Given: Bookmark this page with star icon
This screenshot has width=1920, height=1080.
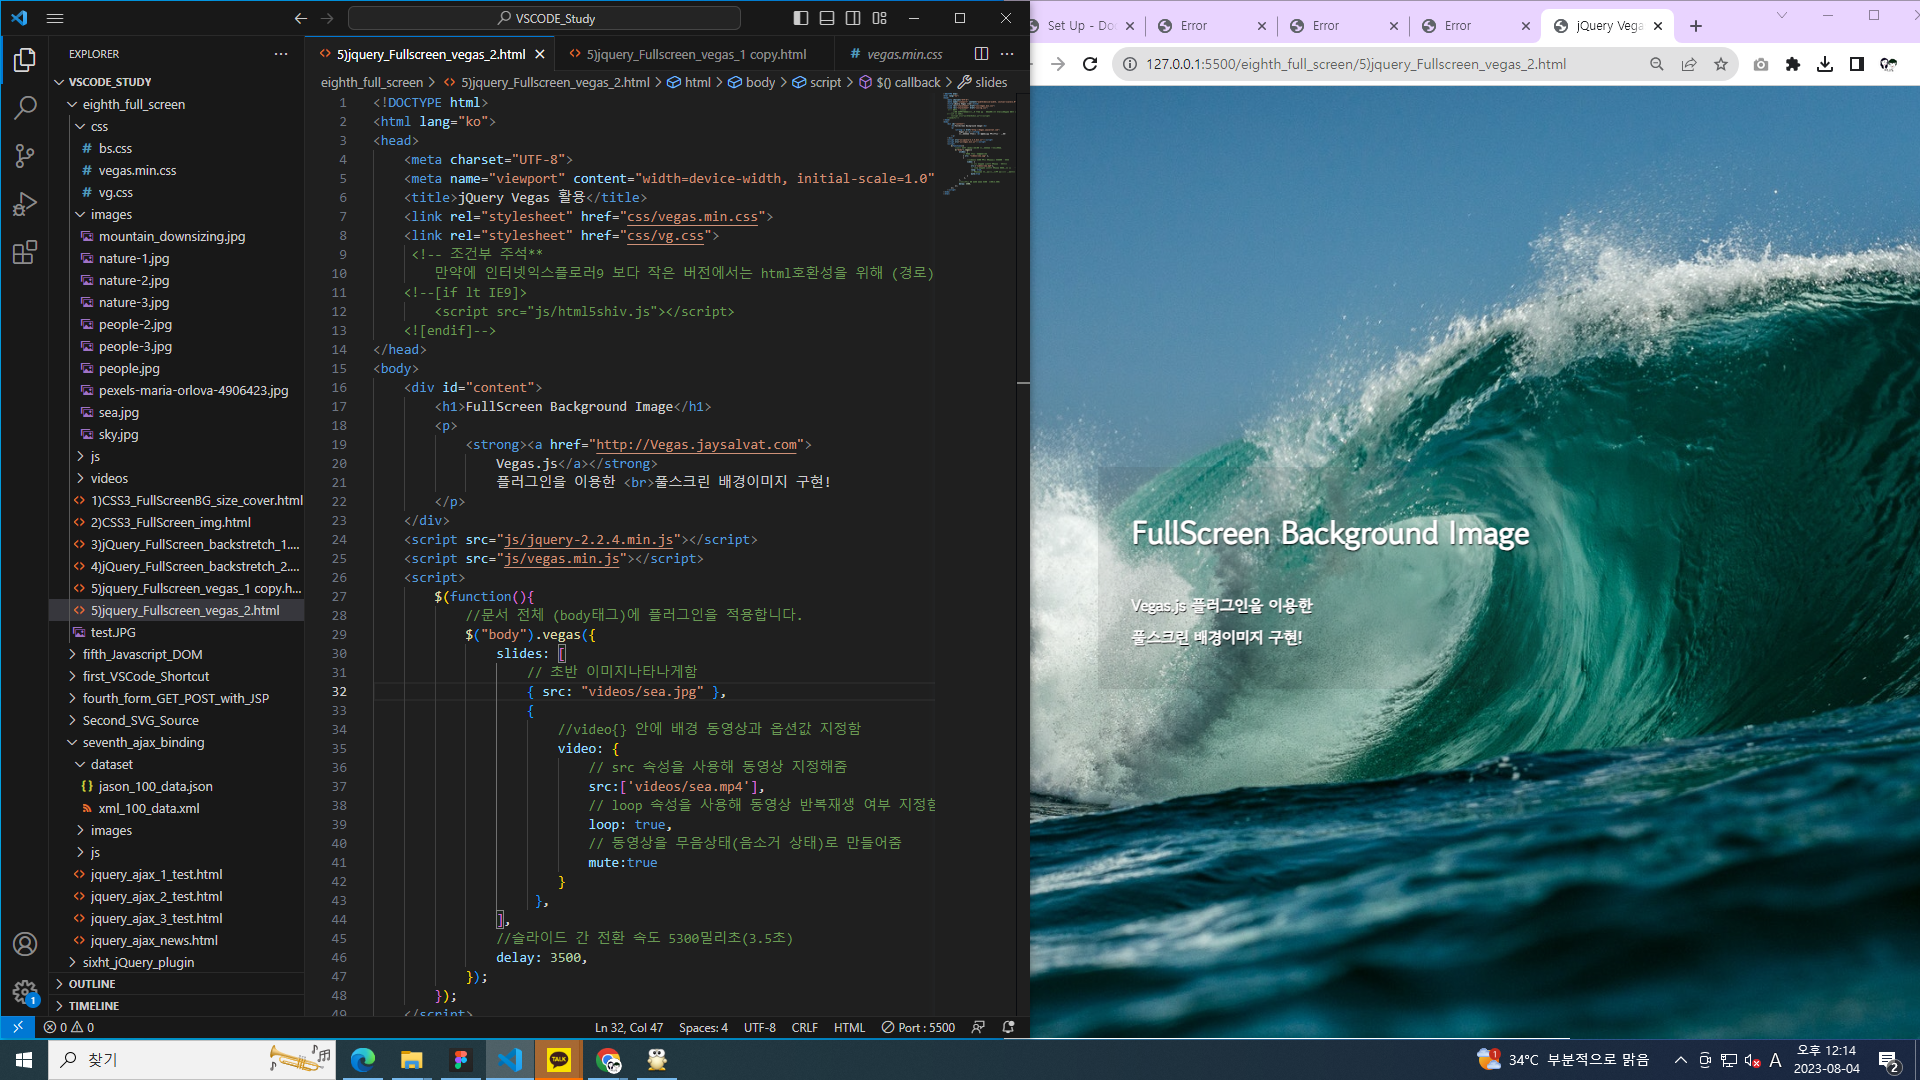Looking at the screenshot, I should coord(1721,64).
